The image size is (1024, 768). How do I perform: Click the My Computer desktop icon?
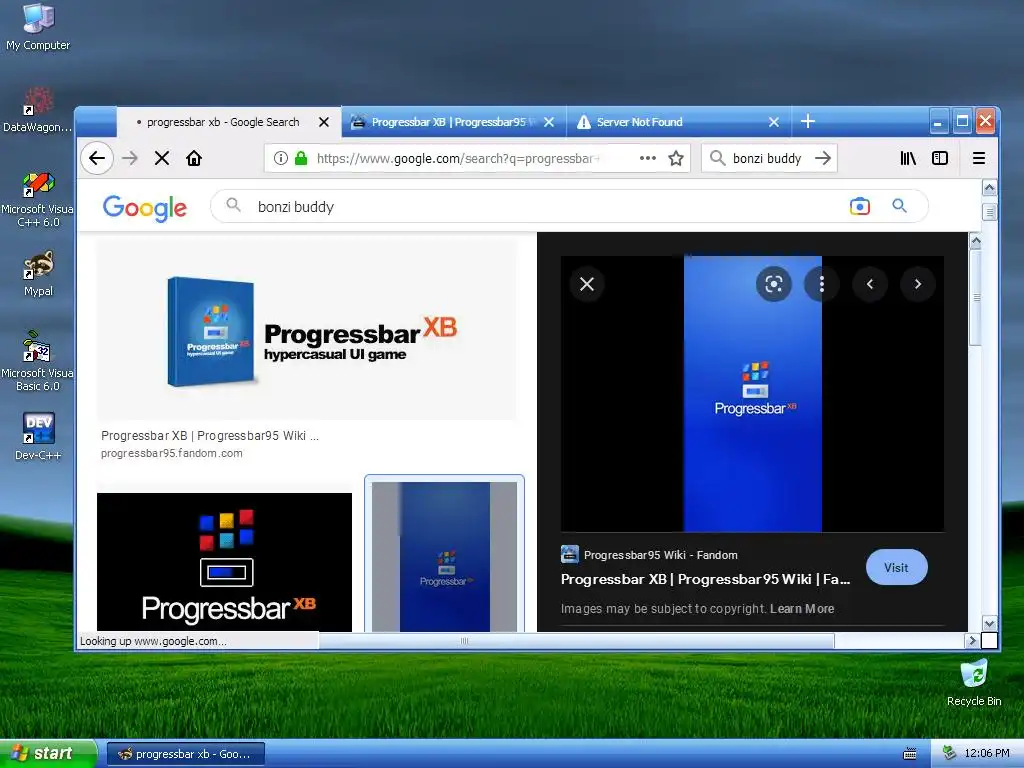pos(38,27)
